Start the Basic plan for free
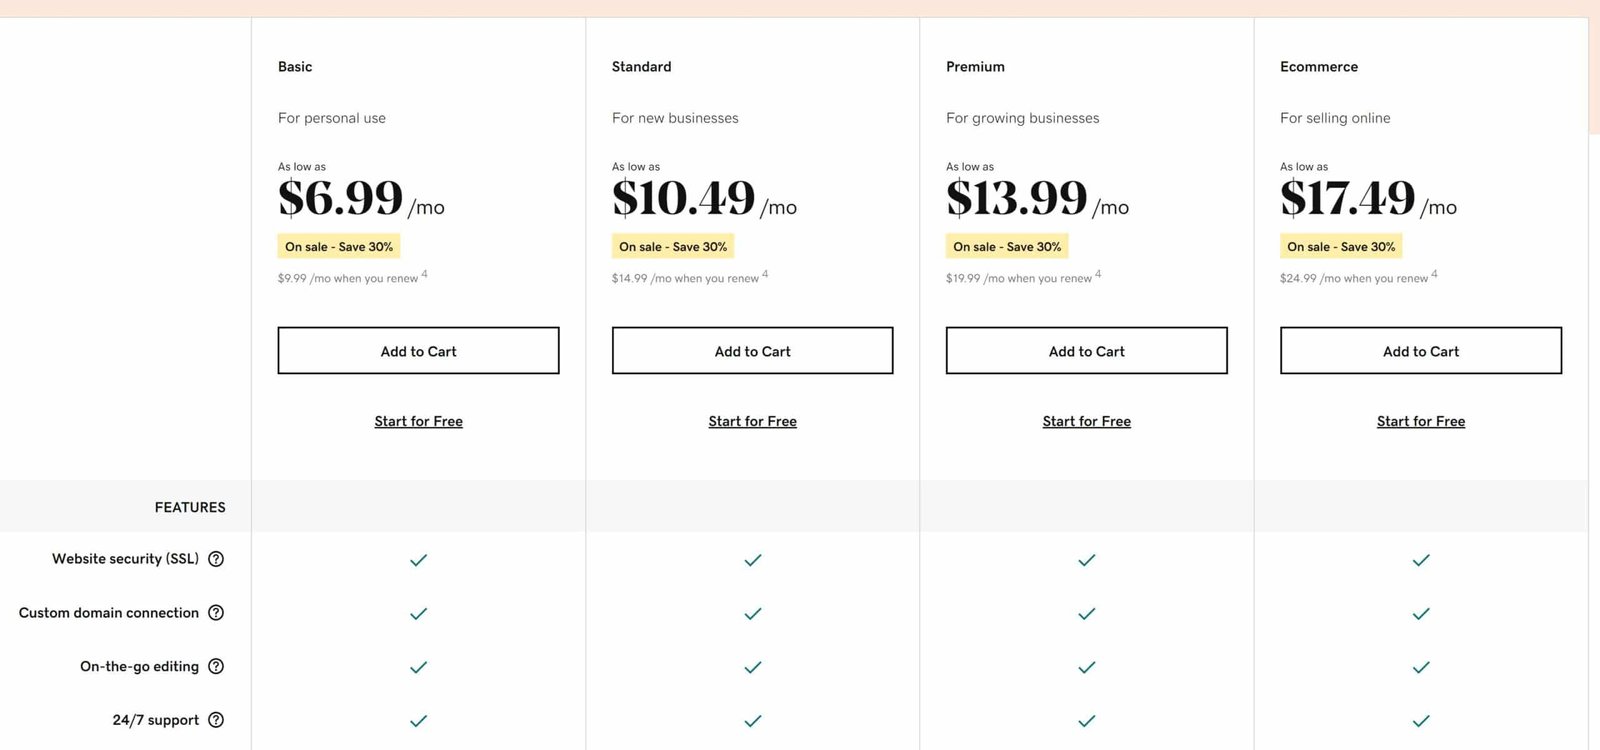 pyautogui.click(x=419, y=422)
